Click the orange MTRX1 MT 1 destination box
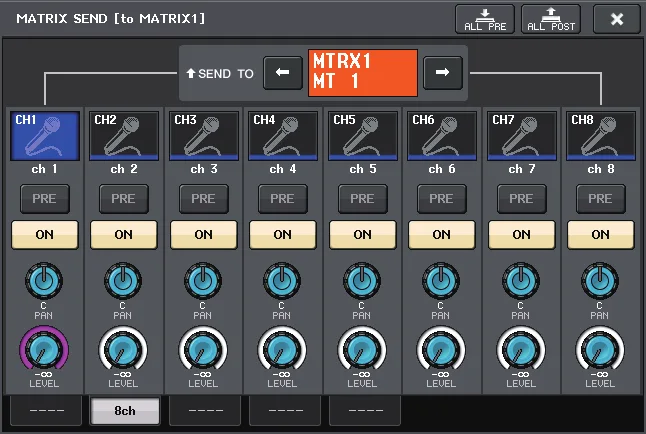Screen dimensions: 646x434 click(363, 73)
